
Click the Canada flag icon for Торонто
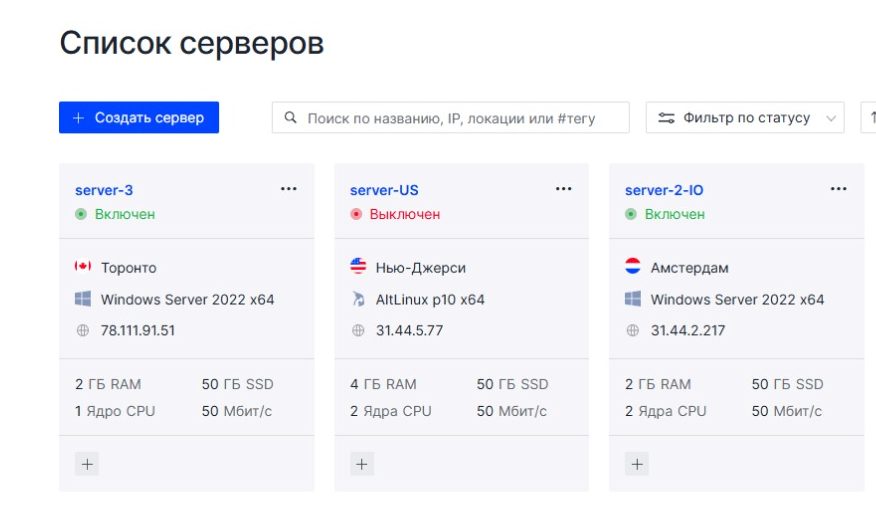click(x=83, y=267)
